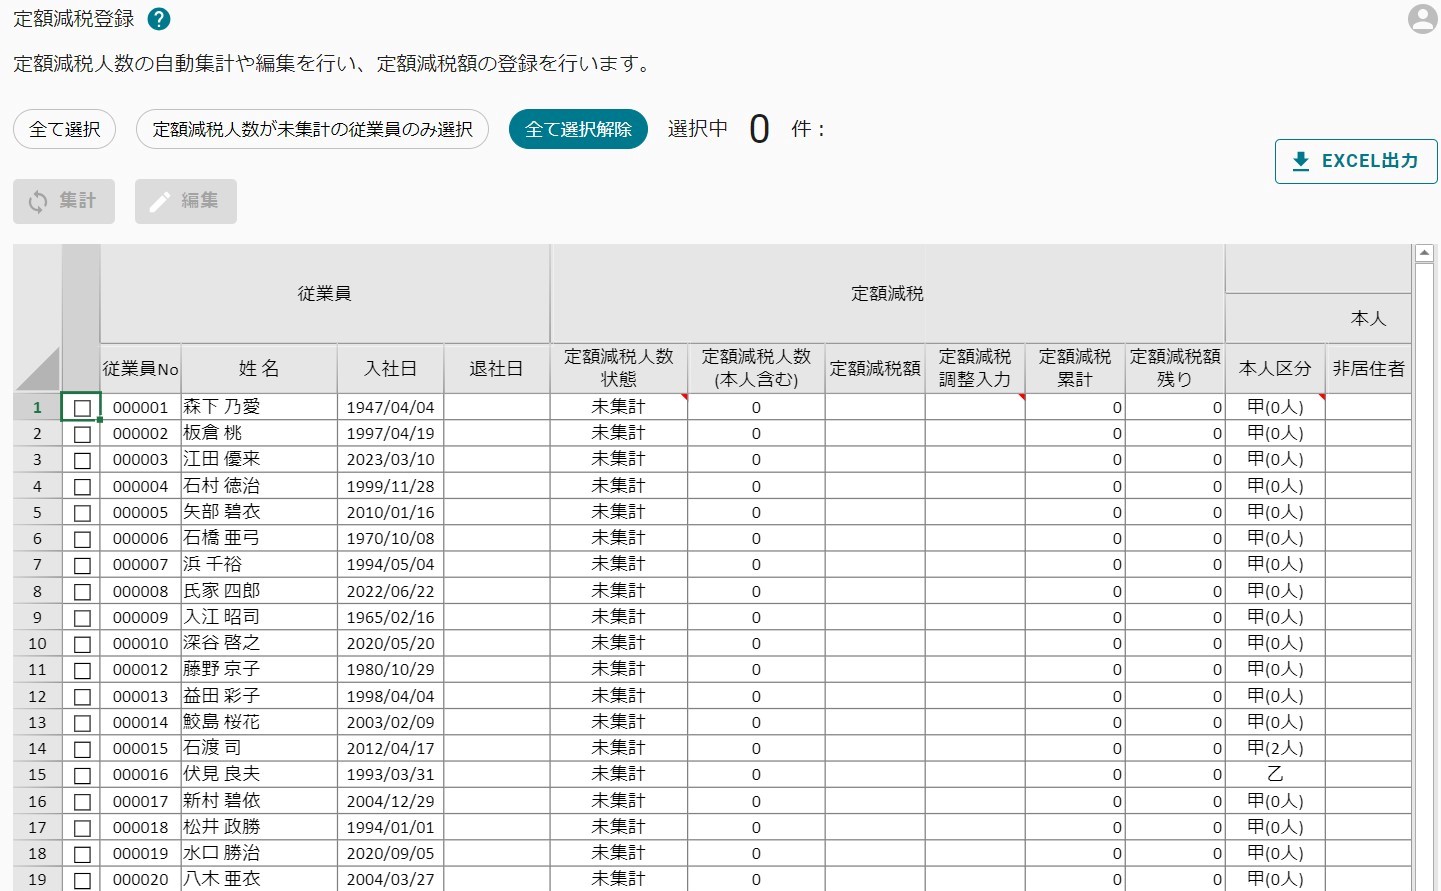Click the 全て選択 button
The image size is (1441, 891).
tap(65, 129)
